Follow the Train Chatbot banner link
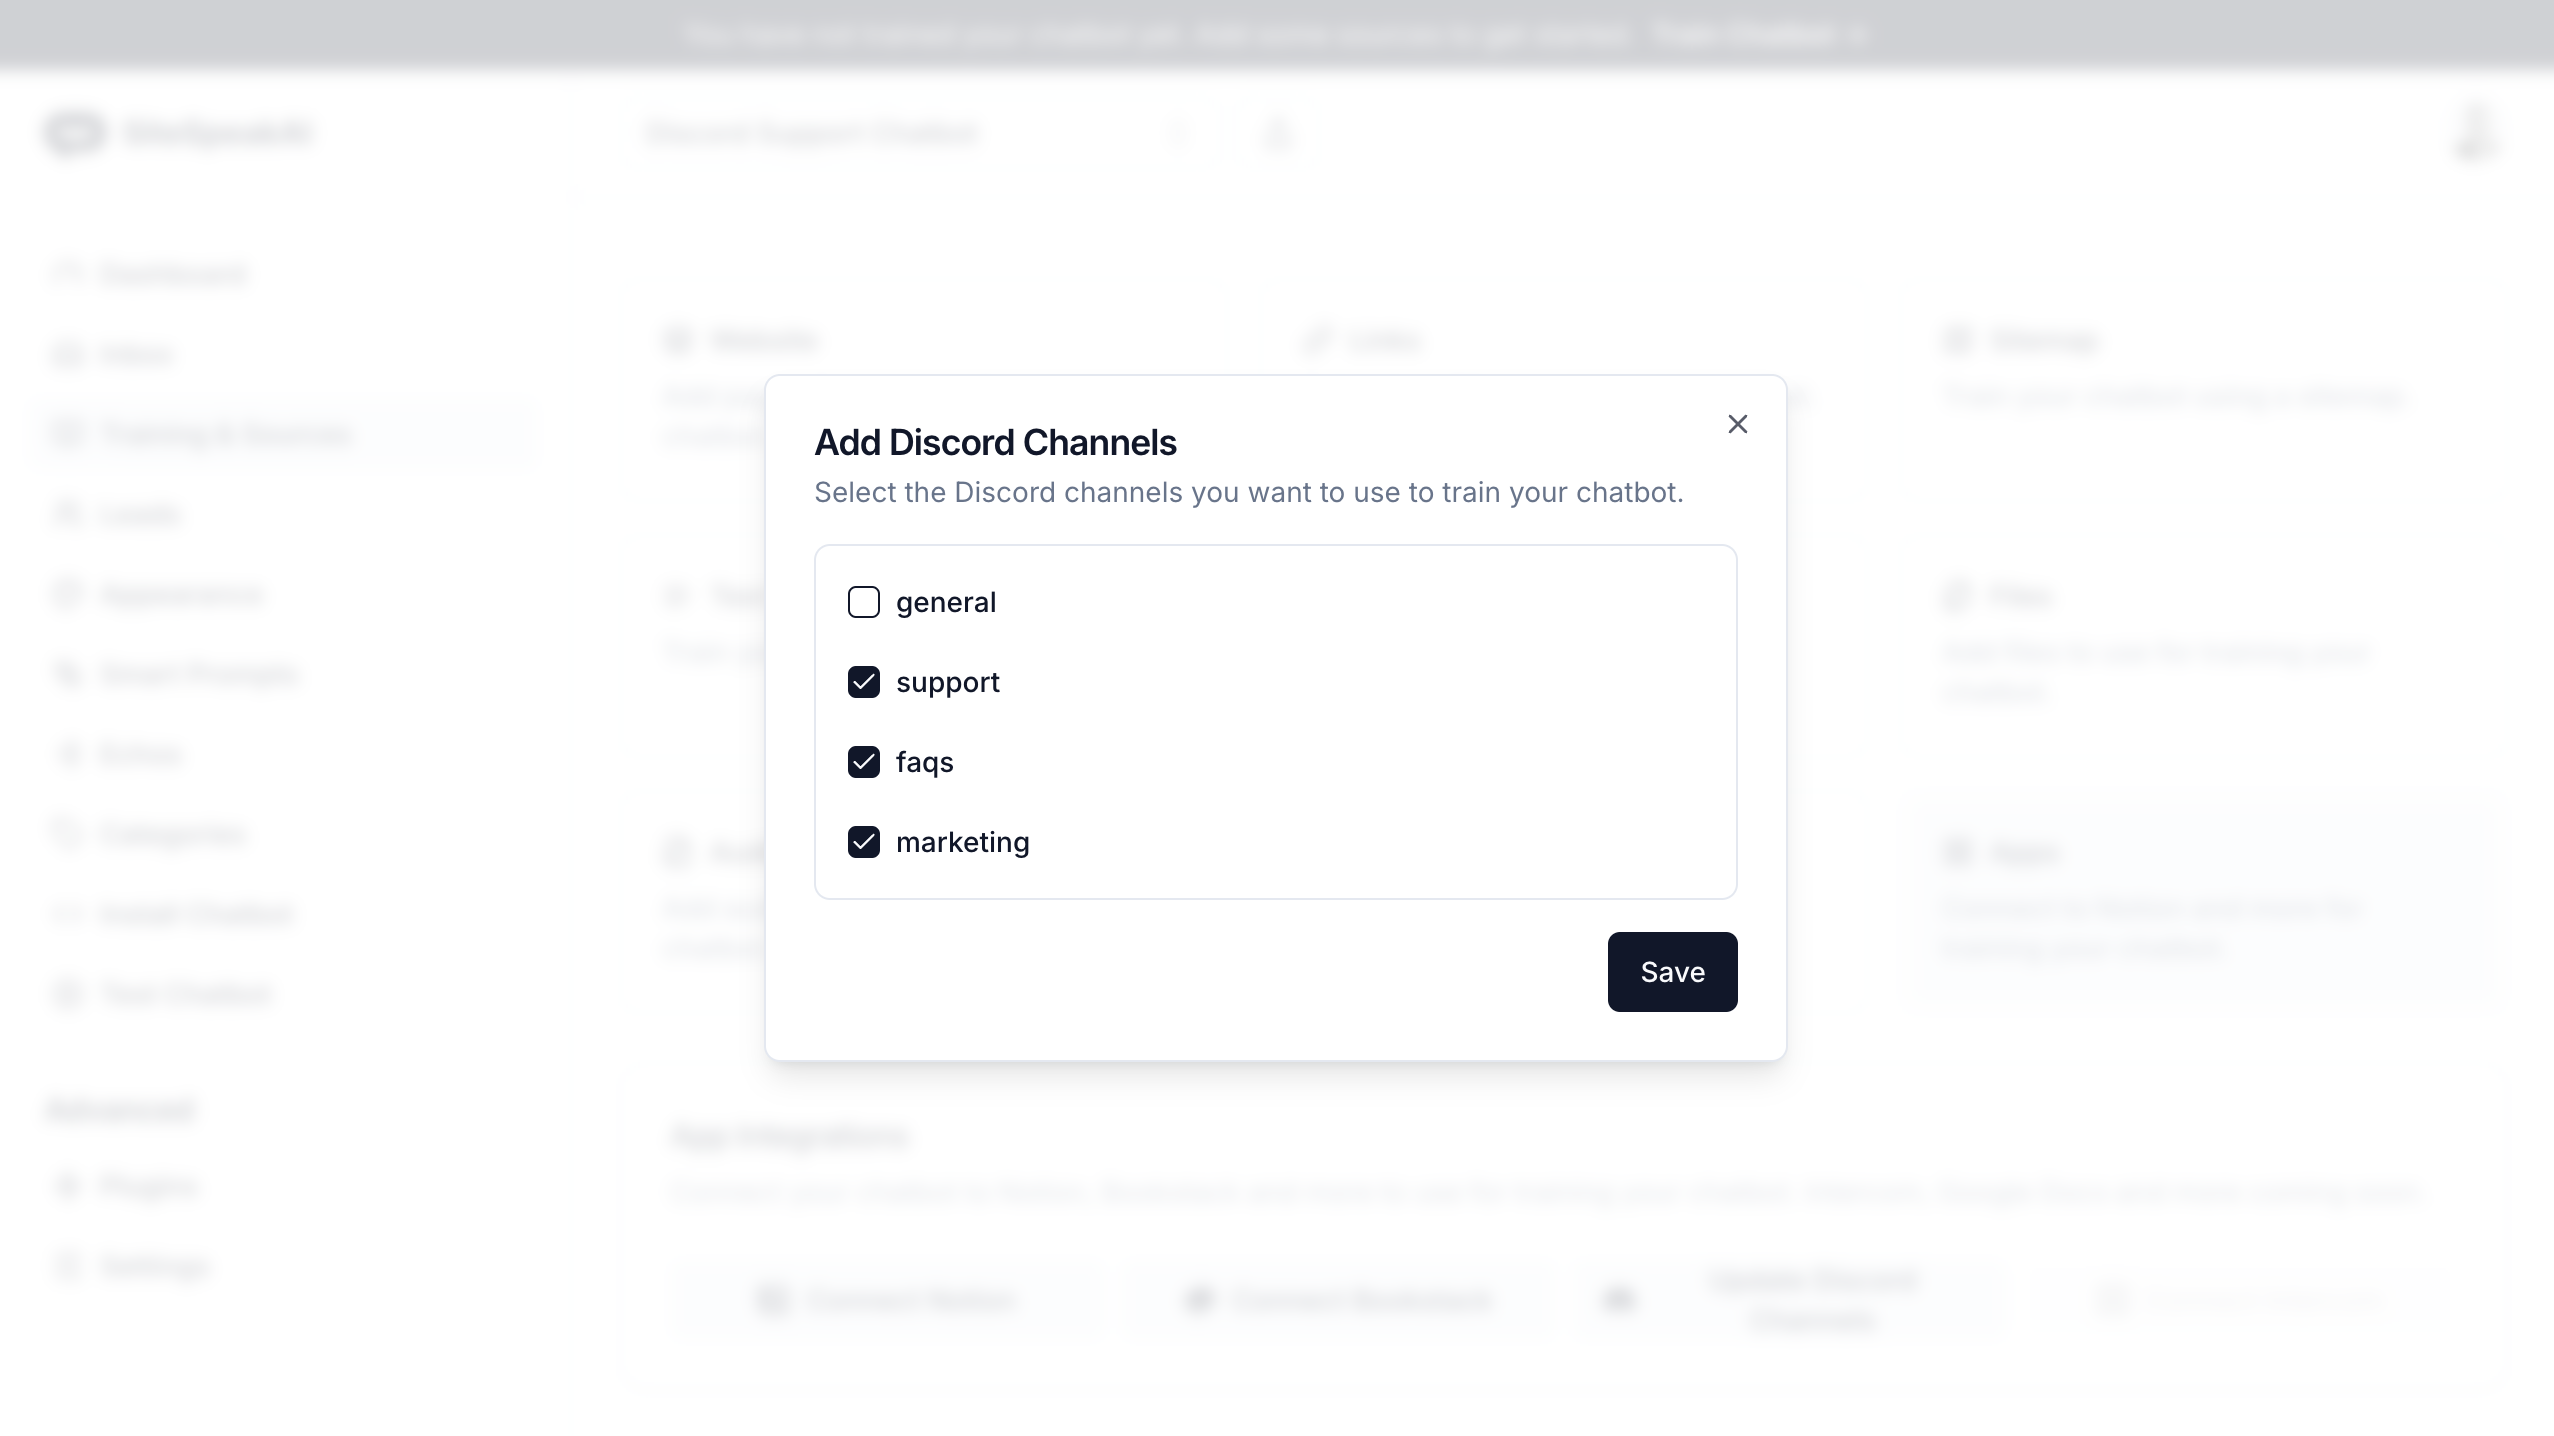Image resolution: width=2554 pixels, height=1436 pixels. click(1758, 35)
